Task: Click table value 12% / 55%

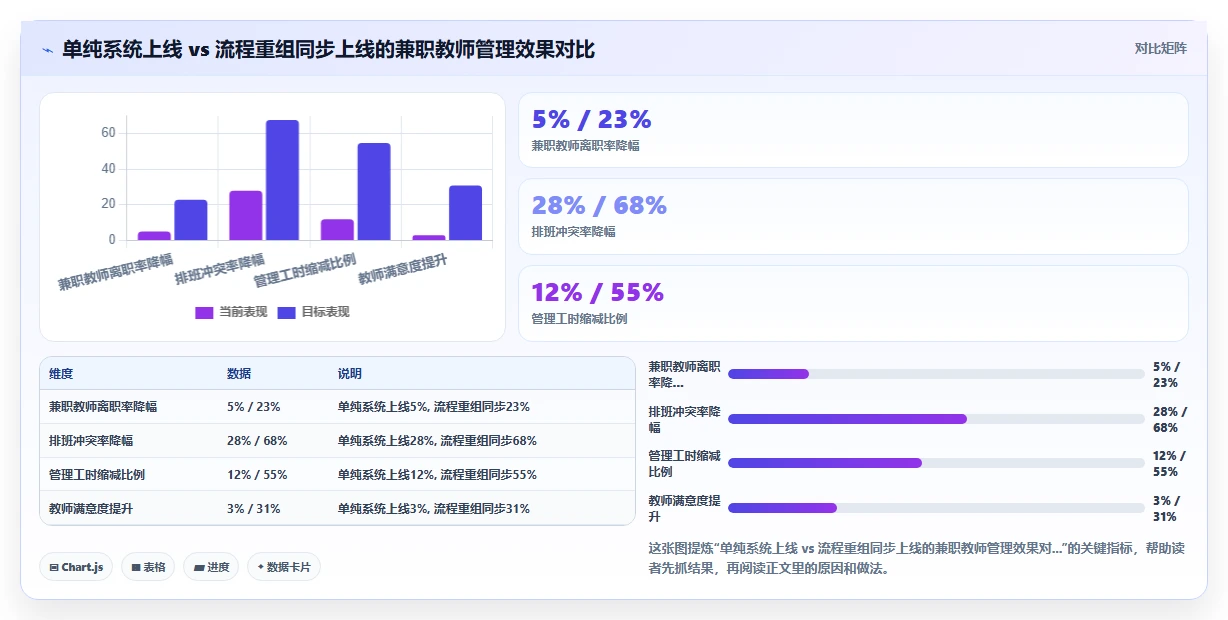Action: 257,475
